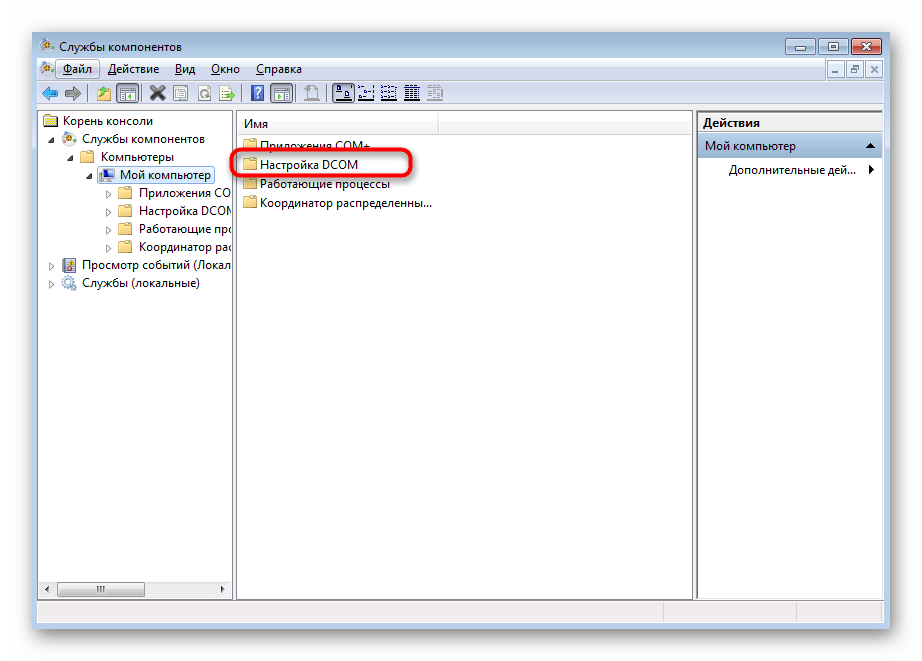Collapse the Мой компьютер tree node
The width and height of the screenshot is (922, 661).
[89, 176]
